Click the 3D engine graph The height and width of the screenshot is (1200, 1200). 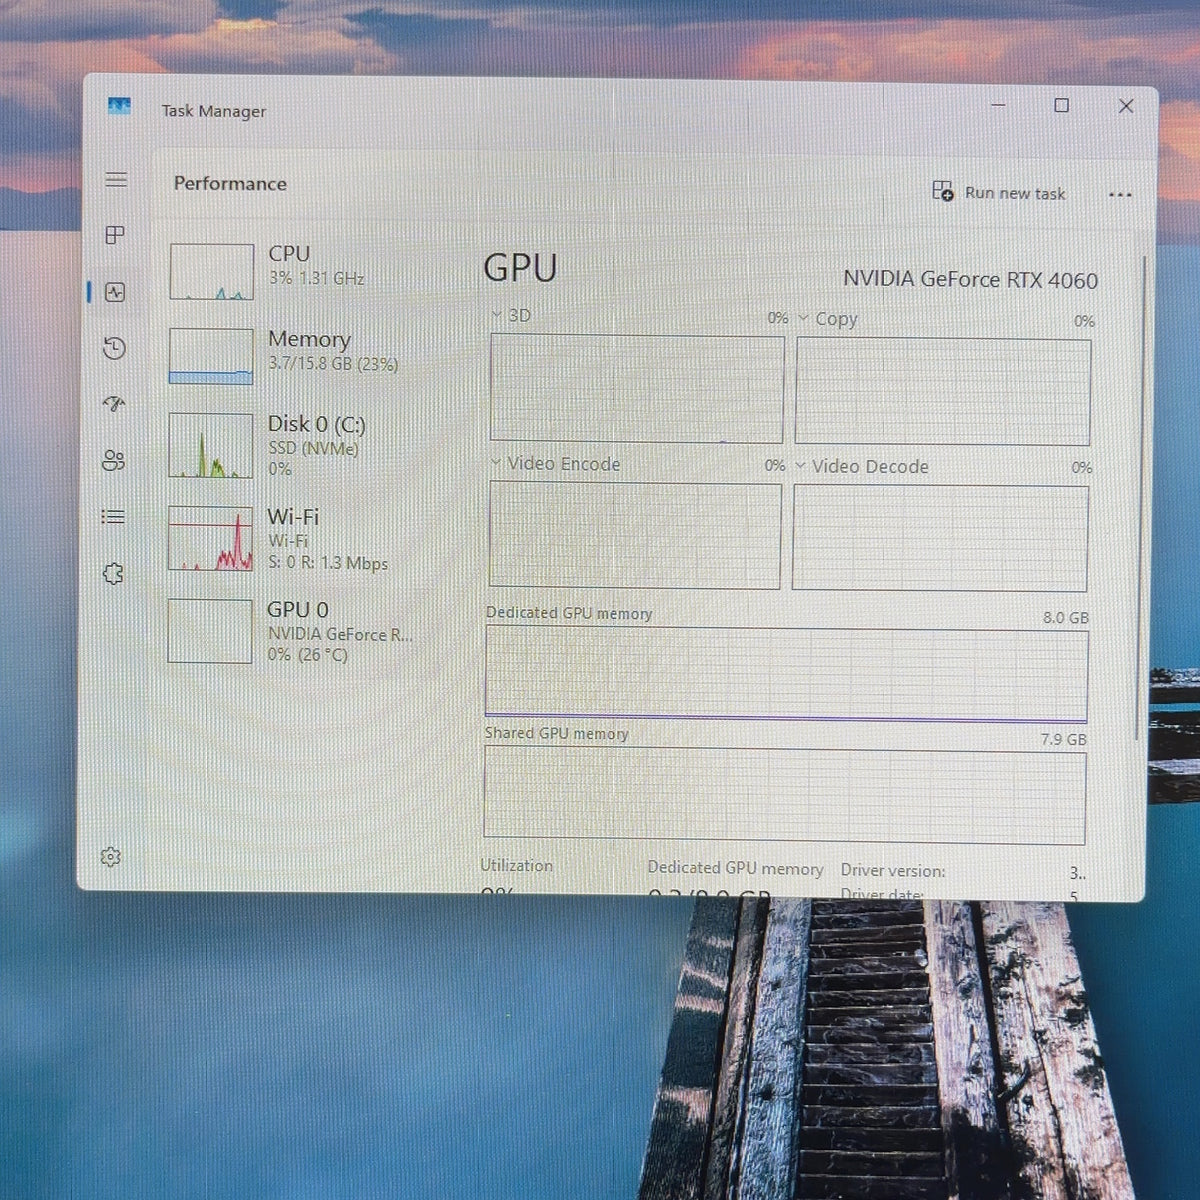click(x=637, y=389)
